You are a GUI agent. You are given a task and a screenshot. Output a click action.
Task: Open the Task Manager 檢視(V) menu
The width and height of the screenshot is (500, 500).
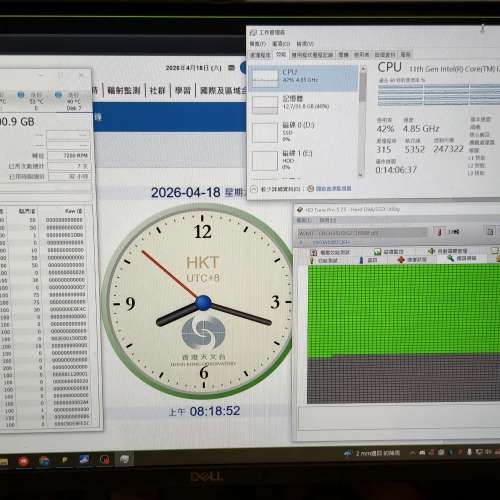[305, 44]
